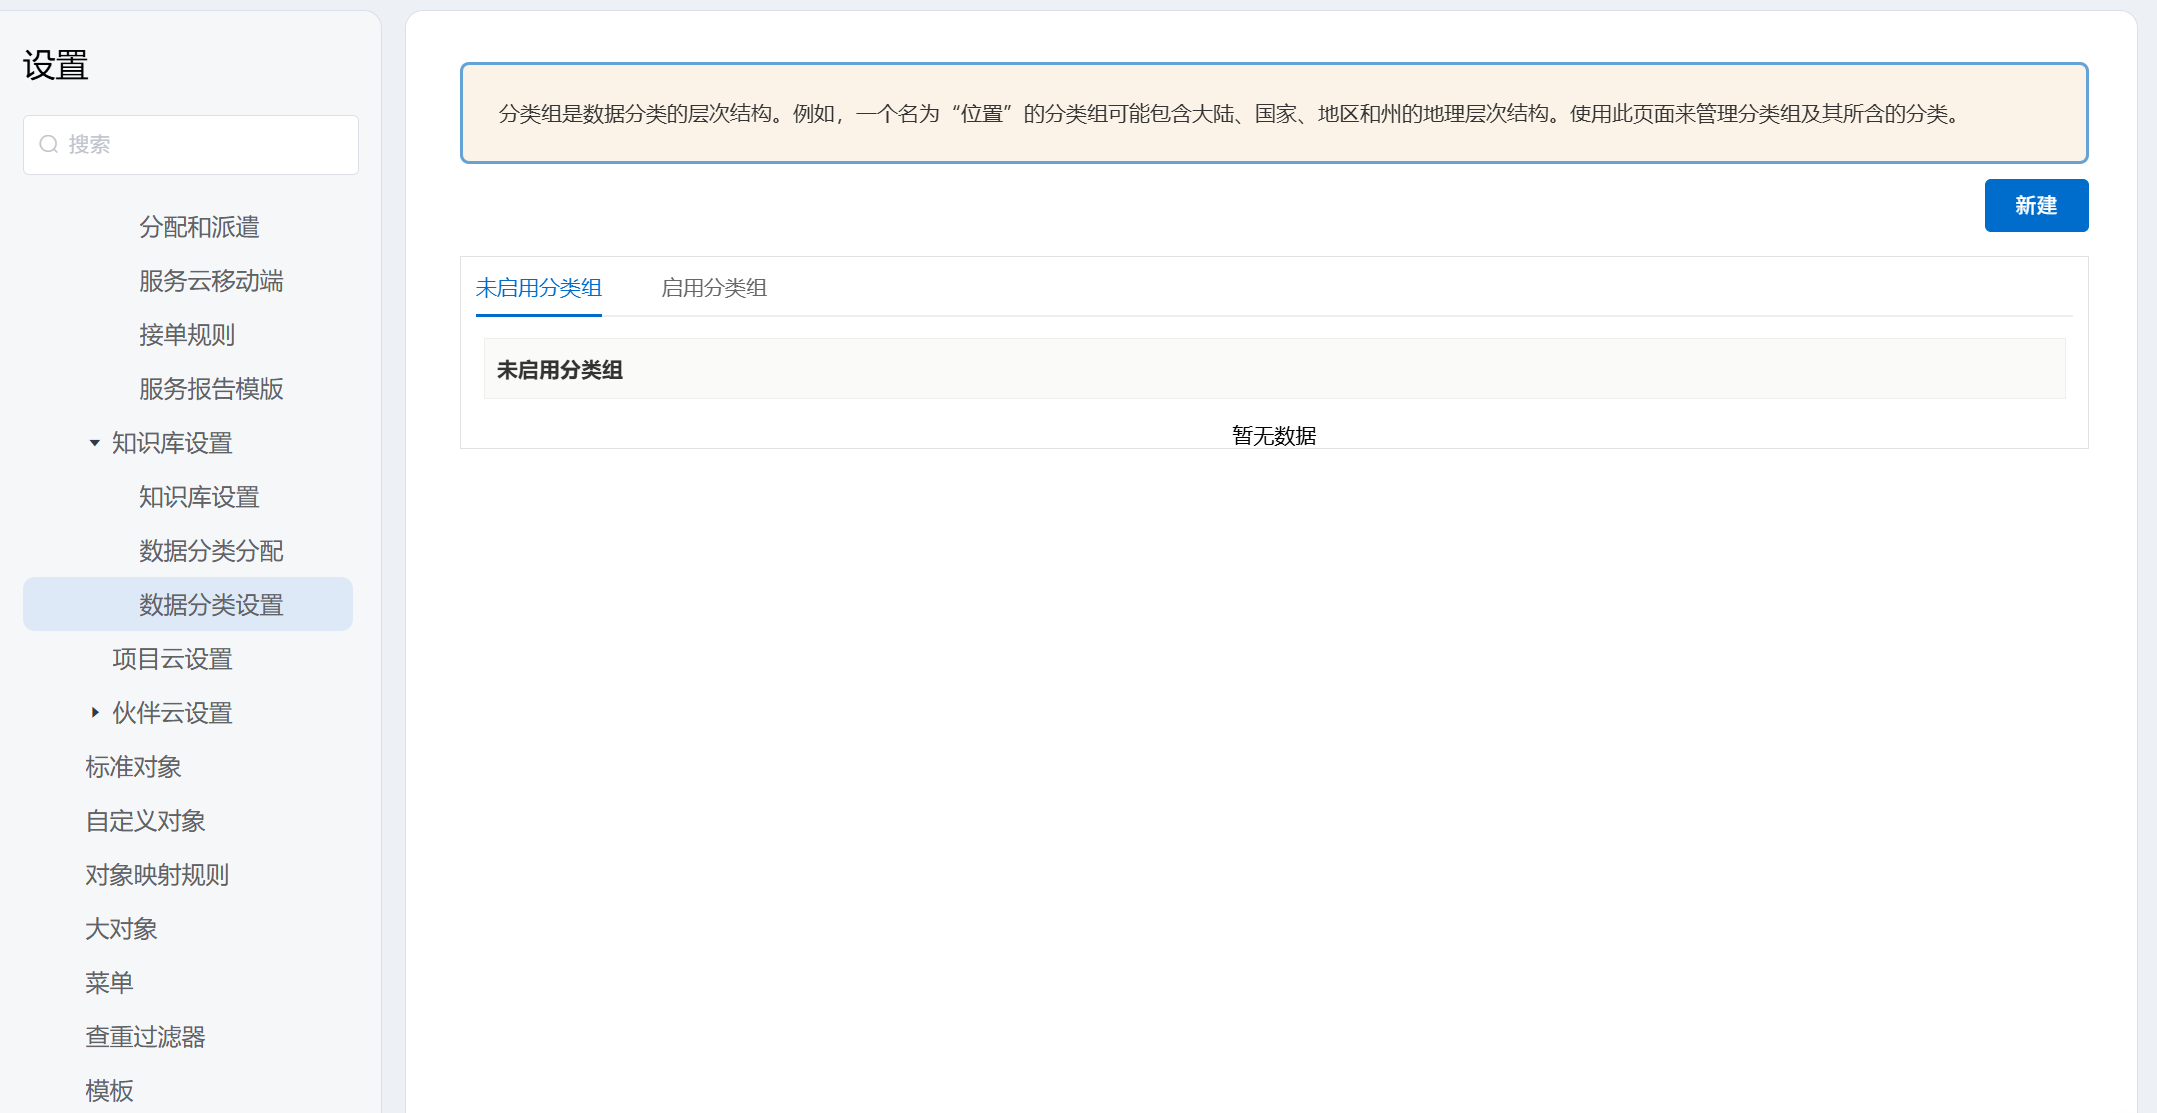2157x1113 pixels.
Task: Open 项目云设置 menu entry
Action: tap(172, 659)
